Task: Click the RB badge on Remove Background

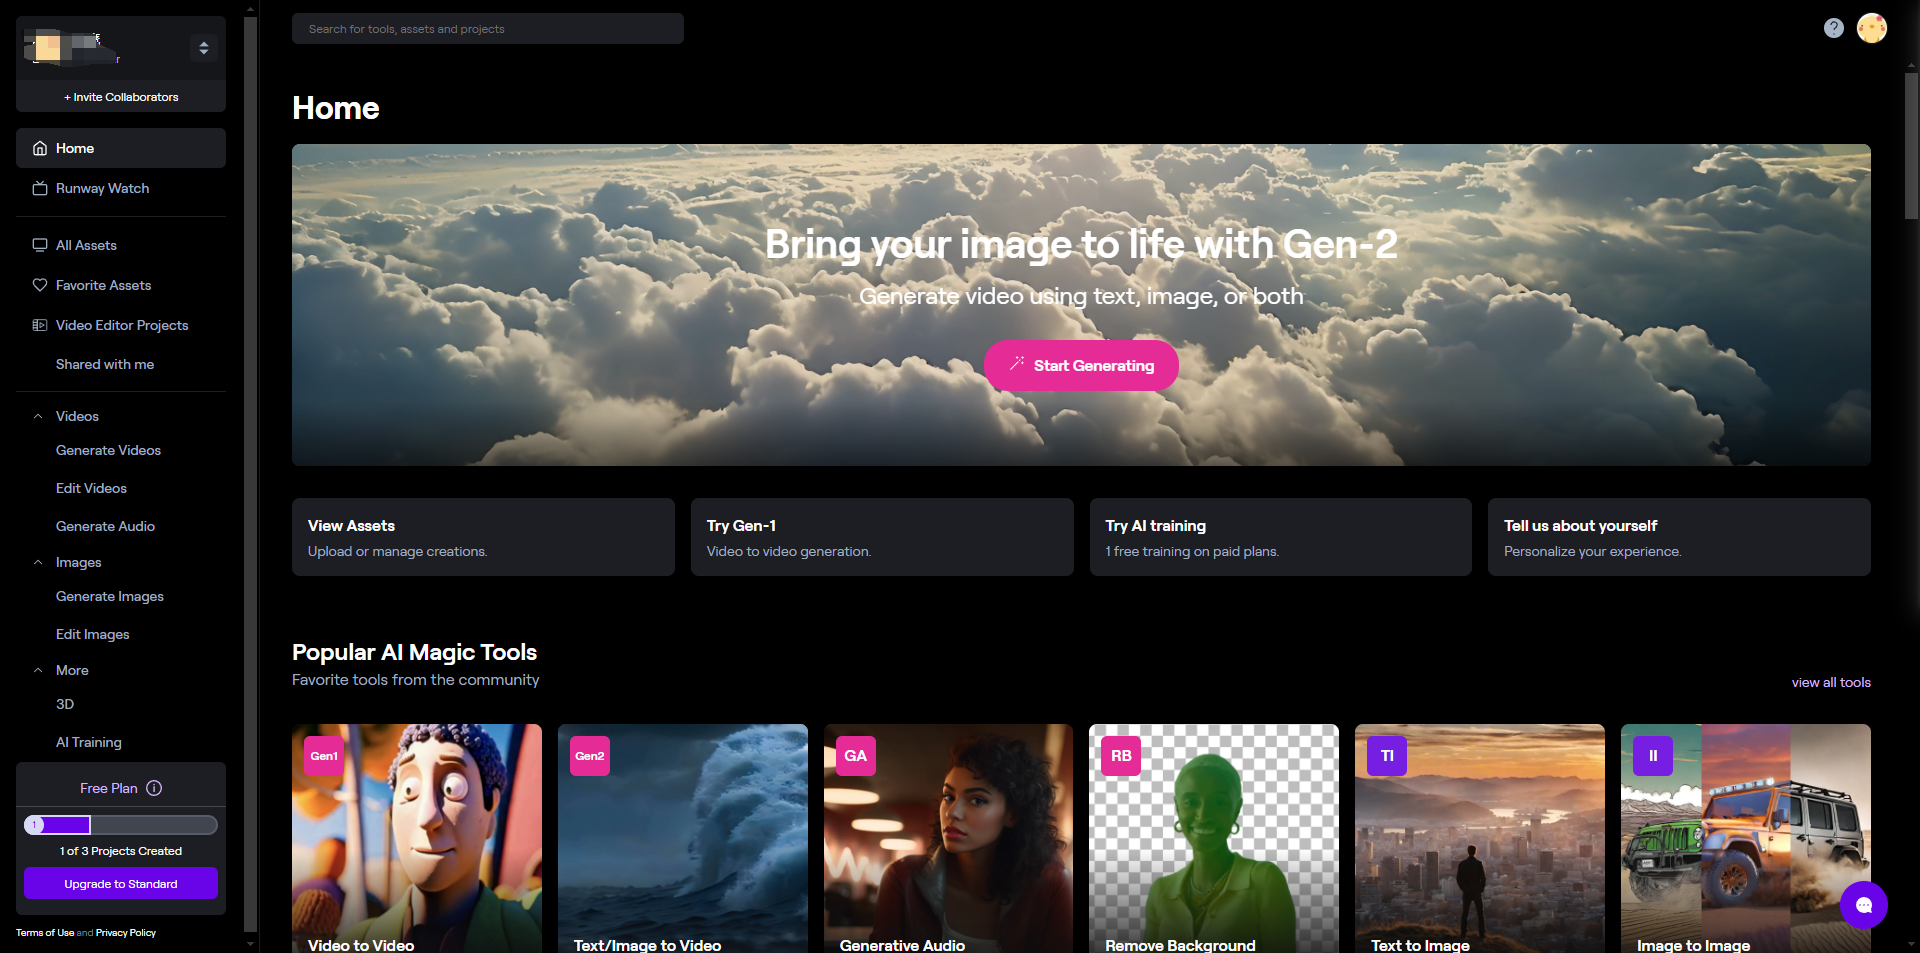Action: (x=1121, y=756)
